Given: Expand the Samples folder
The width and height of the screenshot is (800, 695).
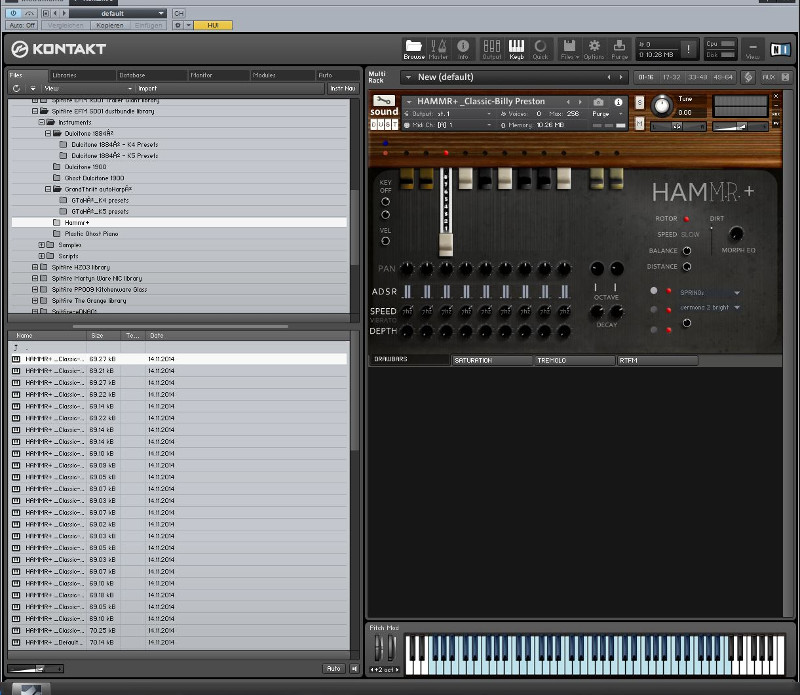Looking at the screenshot, I should pyautogui.click(x=42, y=245).
